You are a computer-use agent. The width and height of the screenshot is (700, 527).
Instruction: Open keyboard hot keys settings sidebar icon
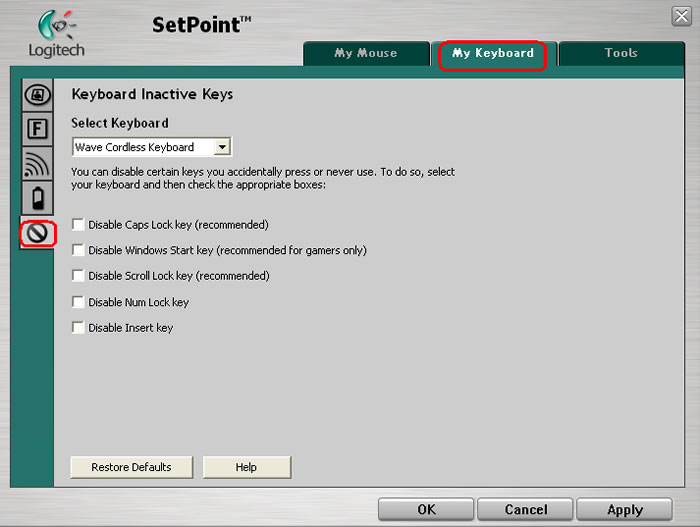pyautogui.click(x=38, y=95)
